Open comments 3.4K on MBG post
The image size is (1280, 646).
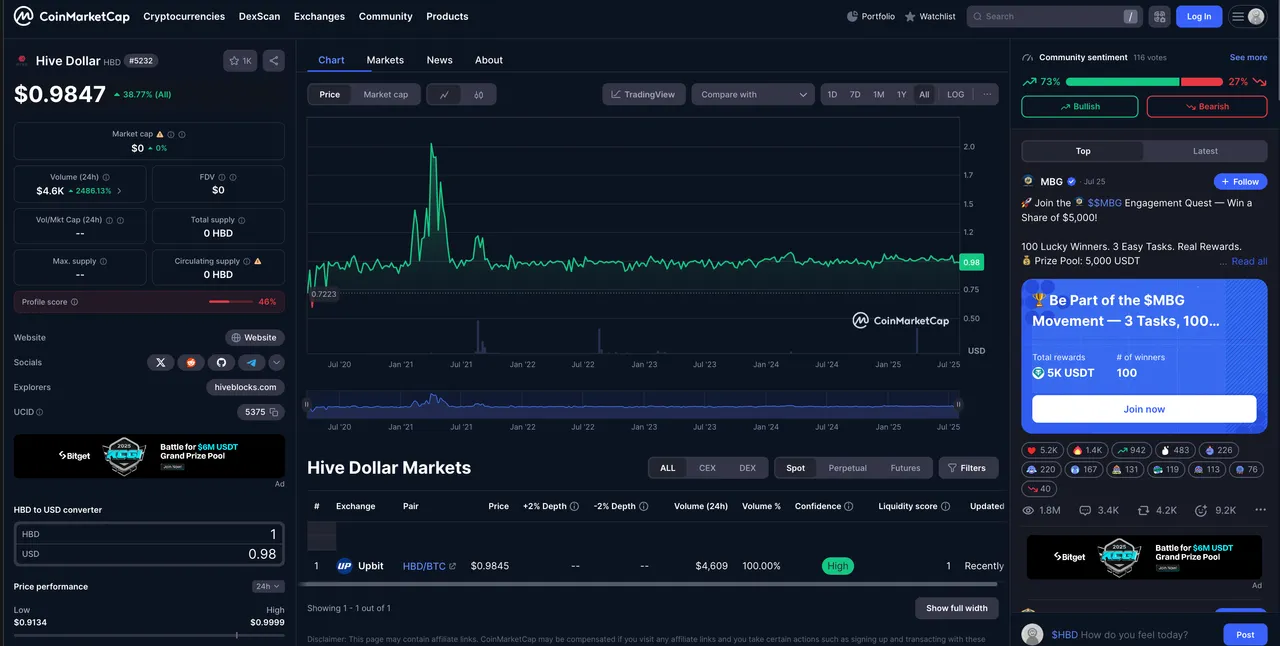(x=1099, y=510)
